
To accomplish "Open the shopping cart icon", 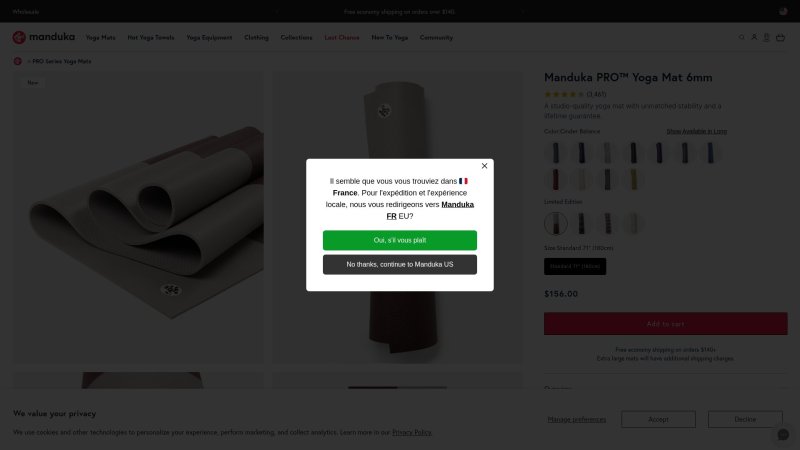I will point(780,37).
